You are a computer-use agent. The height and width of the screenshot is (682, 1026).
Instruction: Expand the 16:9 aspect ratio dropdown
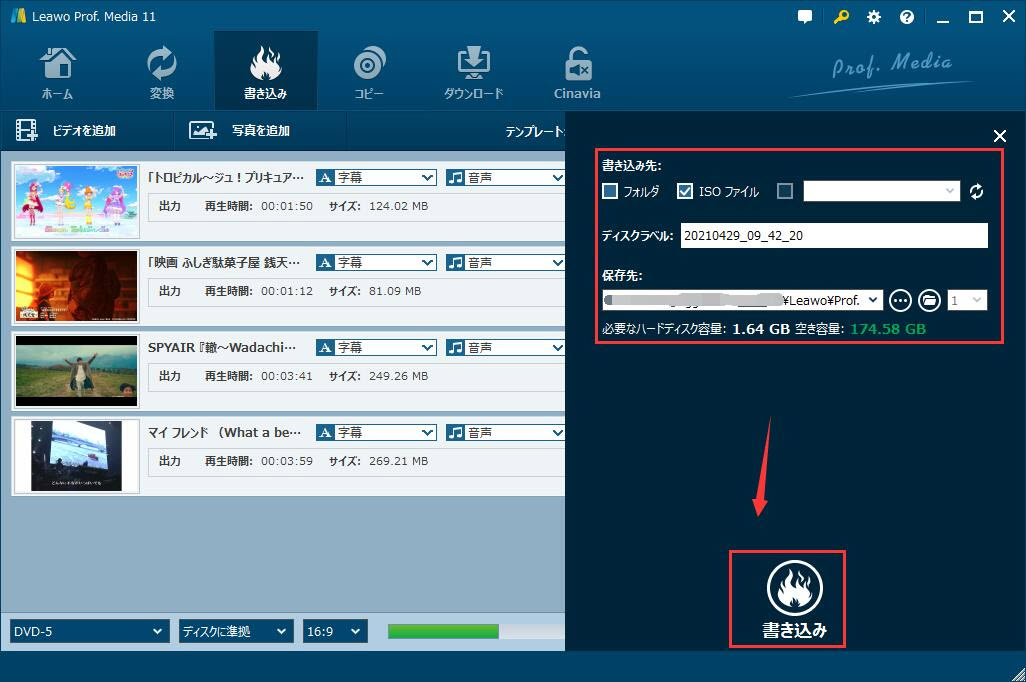[x=335, y=631]
